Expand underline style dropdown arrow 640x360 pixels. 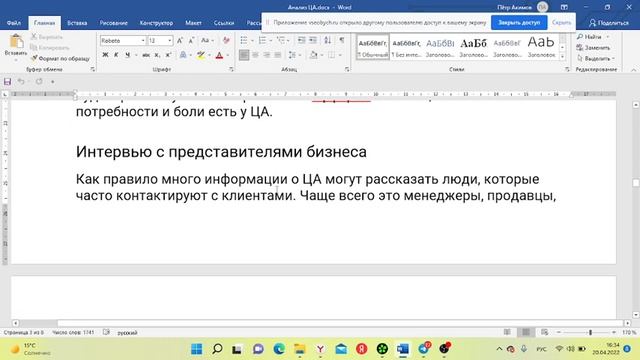(135, 55)
